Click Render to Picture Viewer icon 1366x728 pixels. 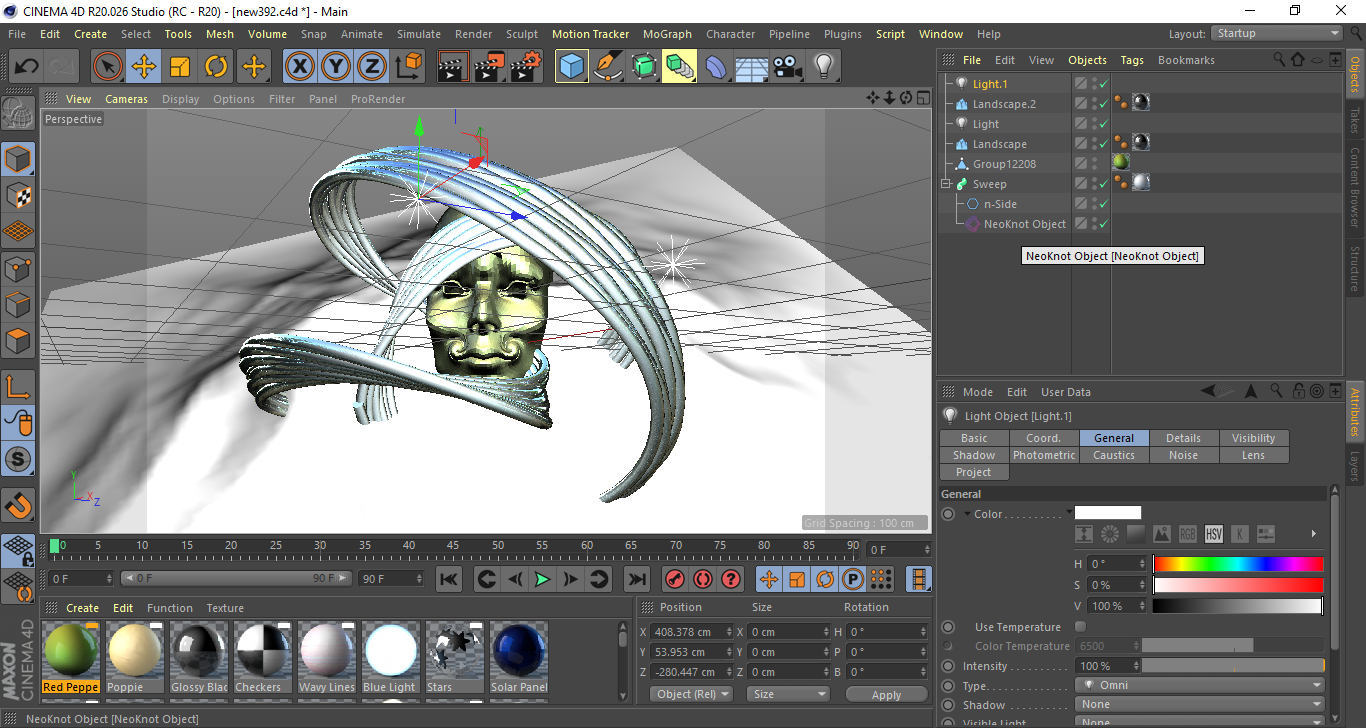(489, 67)
